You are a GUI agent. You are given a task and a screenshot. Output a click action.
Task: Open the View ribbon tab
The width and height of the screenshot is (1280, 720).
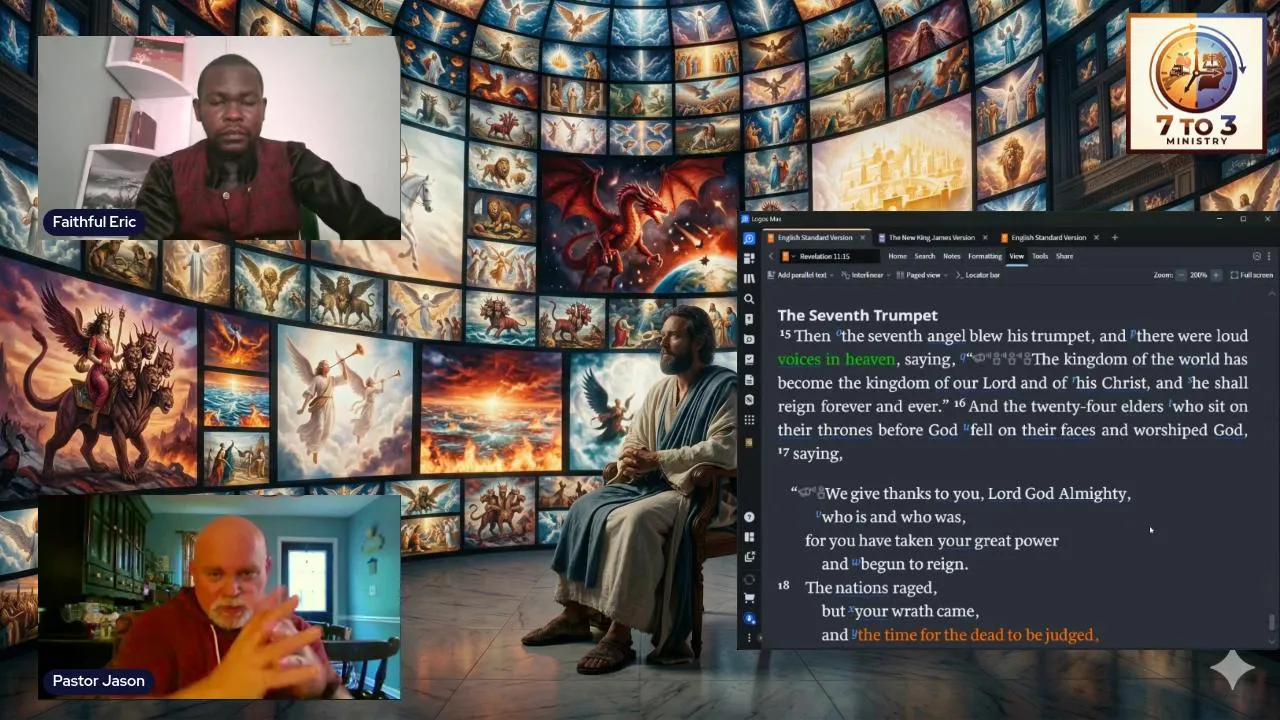click(1016, 256)
